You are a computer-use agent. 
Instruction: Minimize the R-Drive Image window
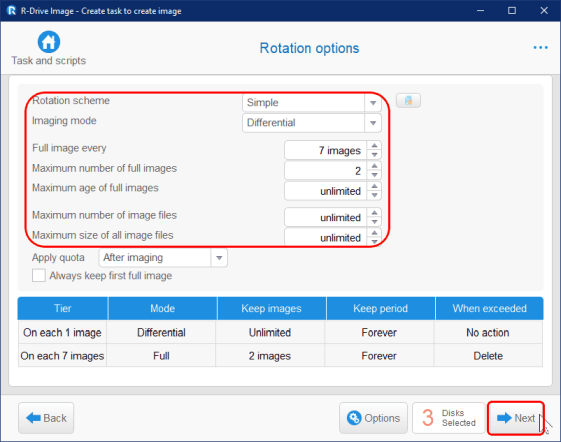480,11
